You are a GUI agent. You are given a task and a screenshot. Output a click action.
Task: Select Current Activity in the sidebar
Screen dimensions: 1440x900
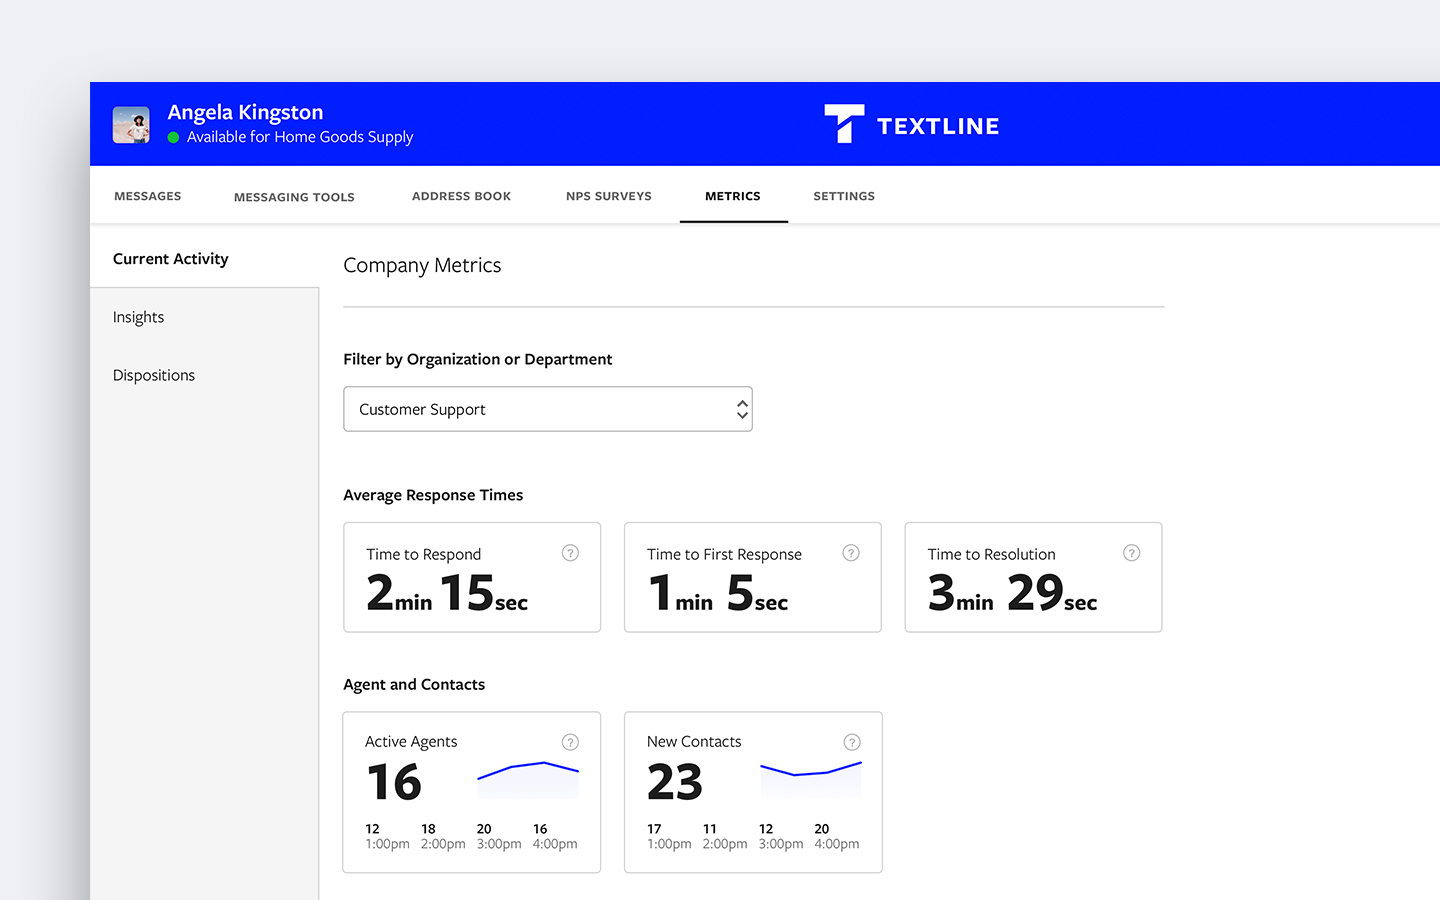pyautogui.click(x=170, y=258)
